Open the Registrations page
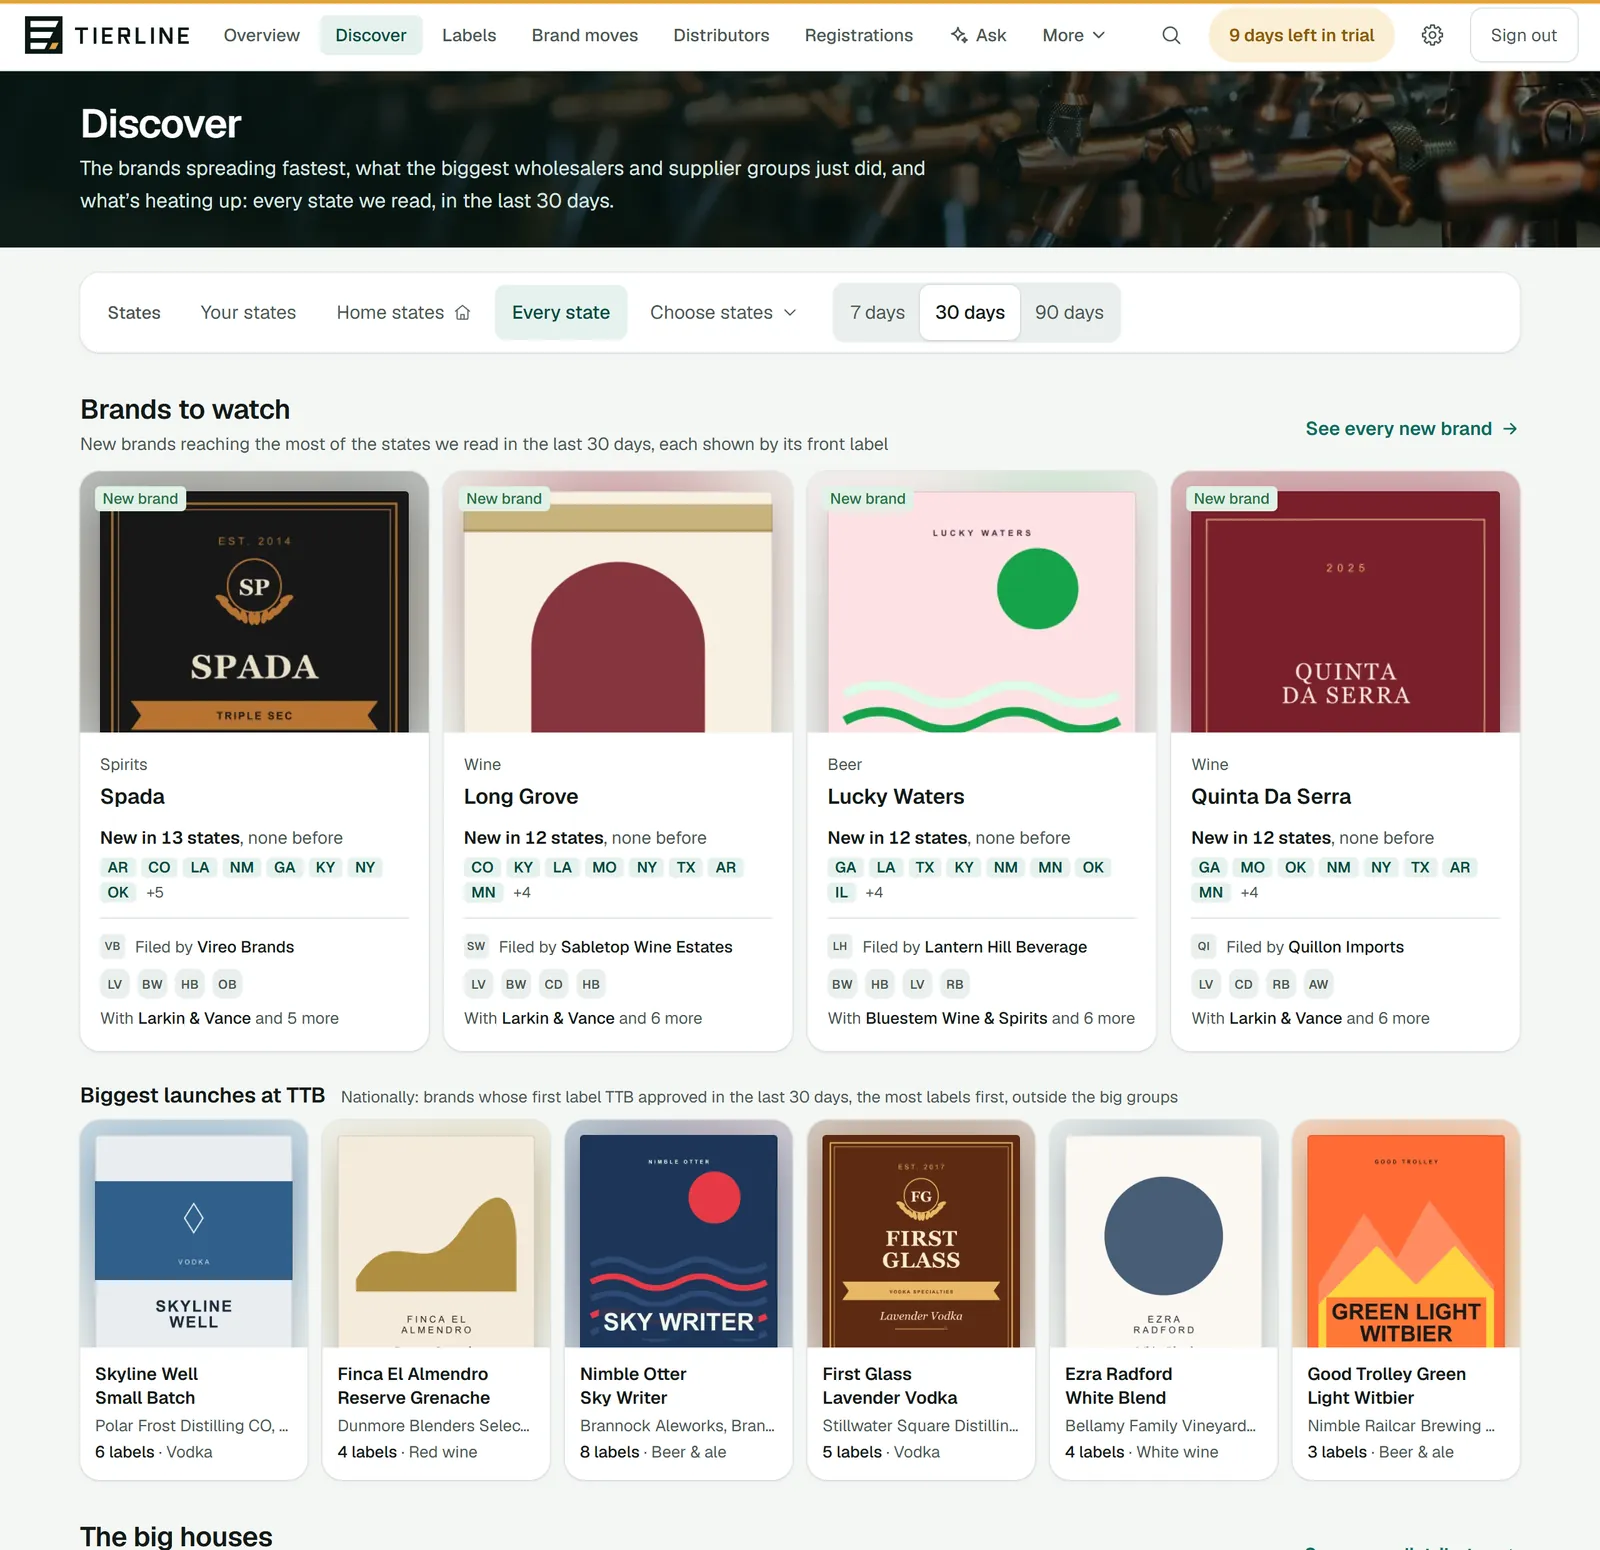1600x1550 pixels. pos(859,35)
